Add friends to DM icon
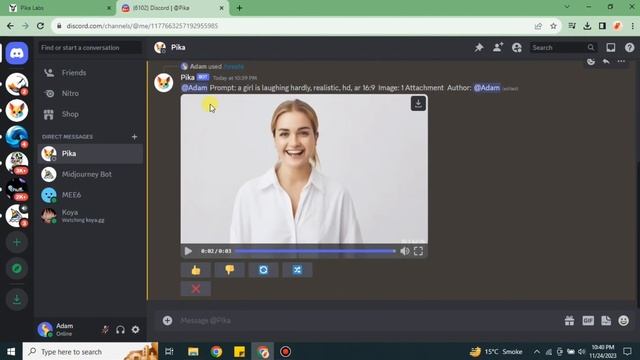 point(498,48)
